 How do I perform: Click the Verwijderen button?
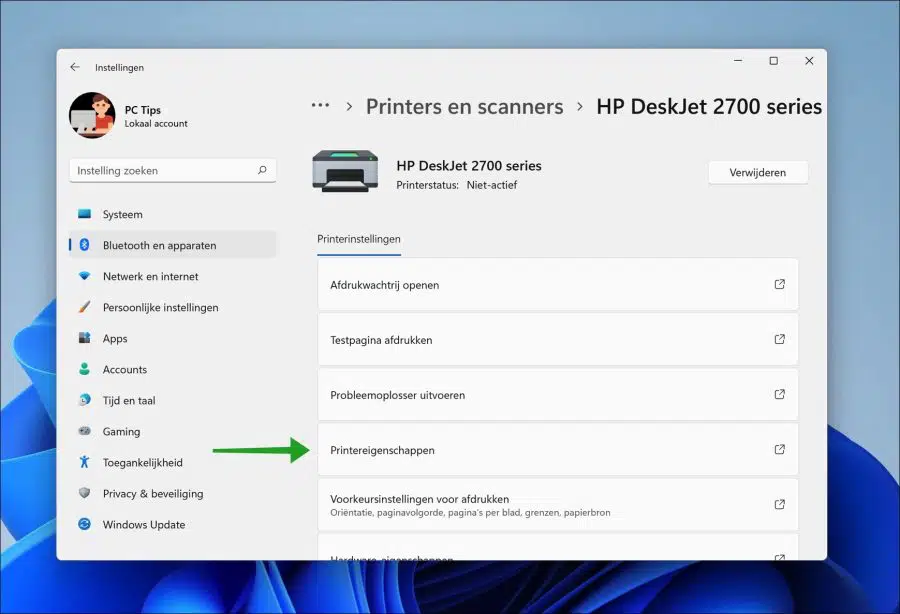point(758,172)
